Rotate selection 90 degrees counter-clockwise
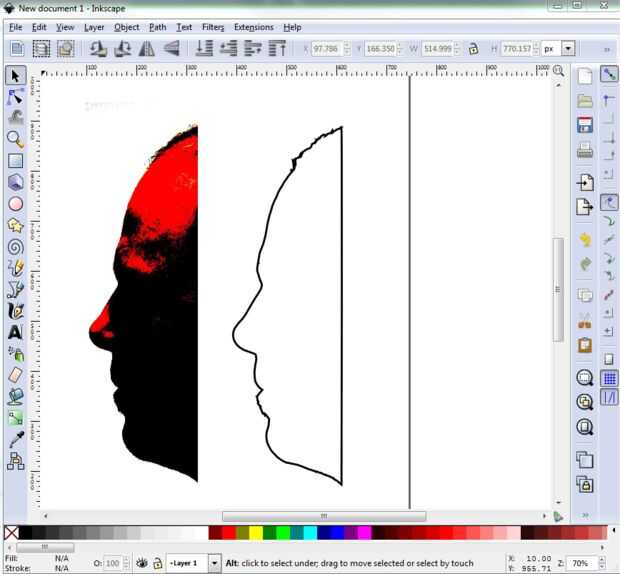The width and height of the screenshot is (620, 574). pyautogui.click(x=98, y=49)
